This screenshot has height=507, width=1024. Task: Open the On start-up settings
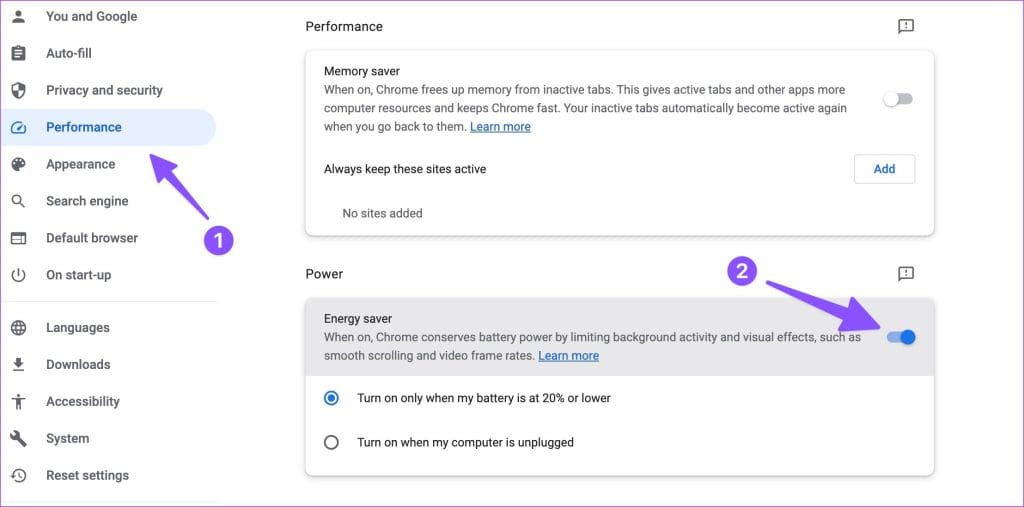[78, 275]
